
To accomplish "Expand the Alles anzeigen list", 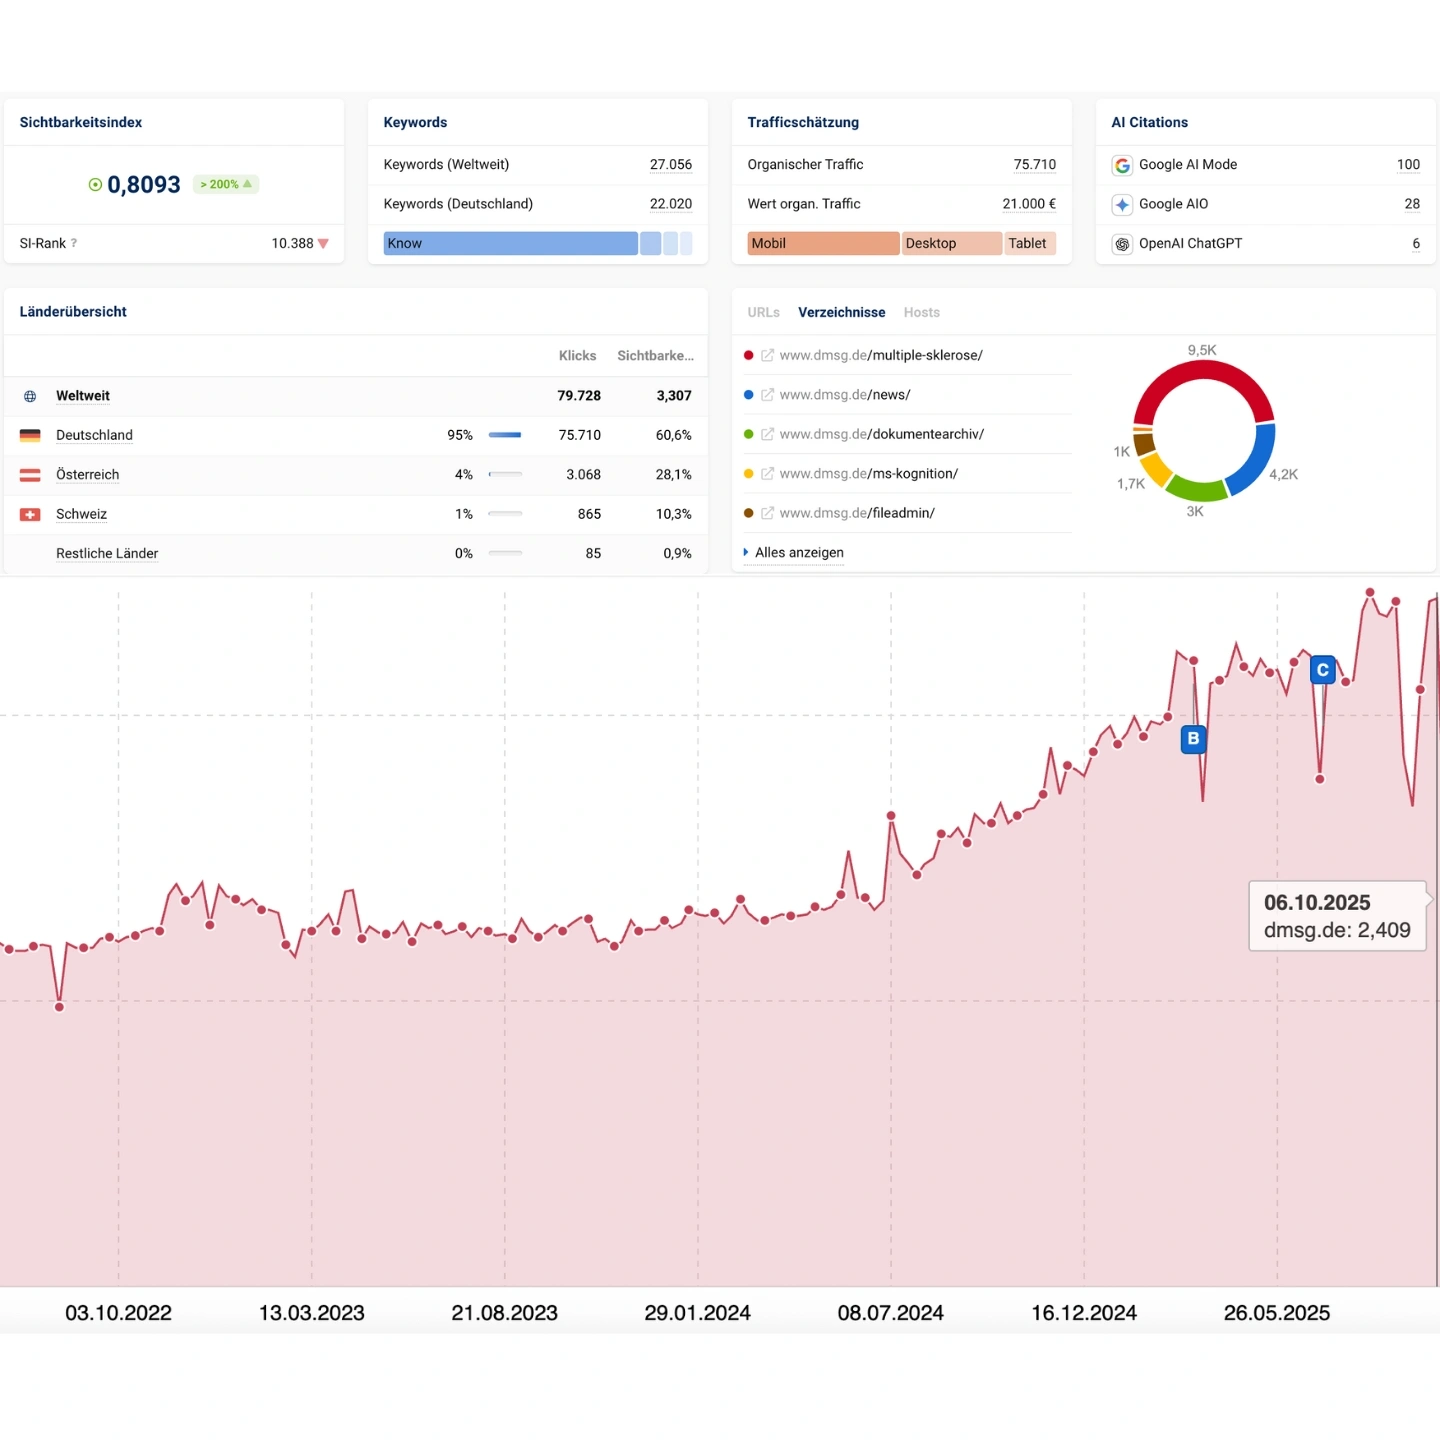I will (798, 552).
